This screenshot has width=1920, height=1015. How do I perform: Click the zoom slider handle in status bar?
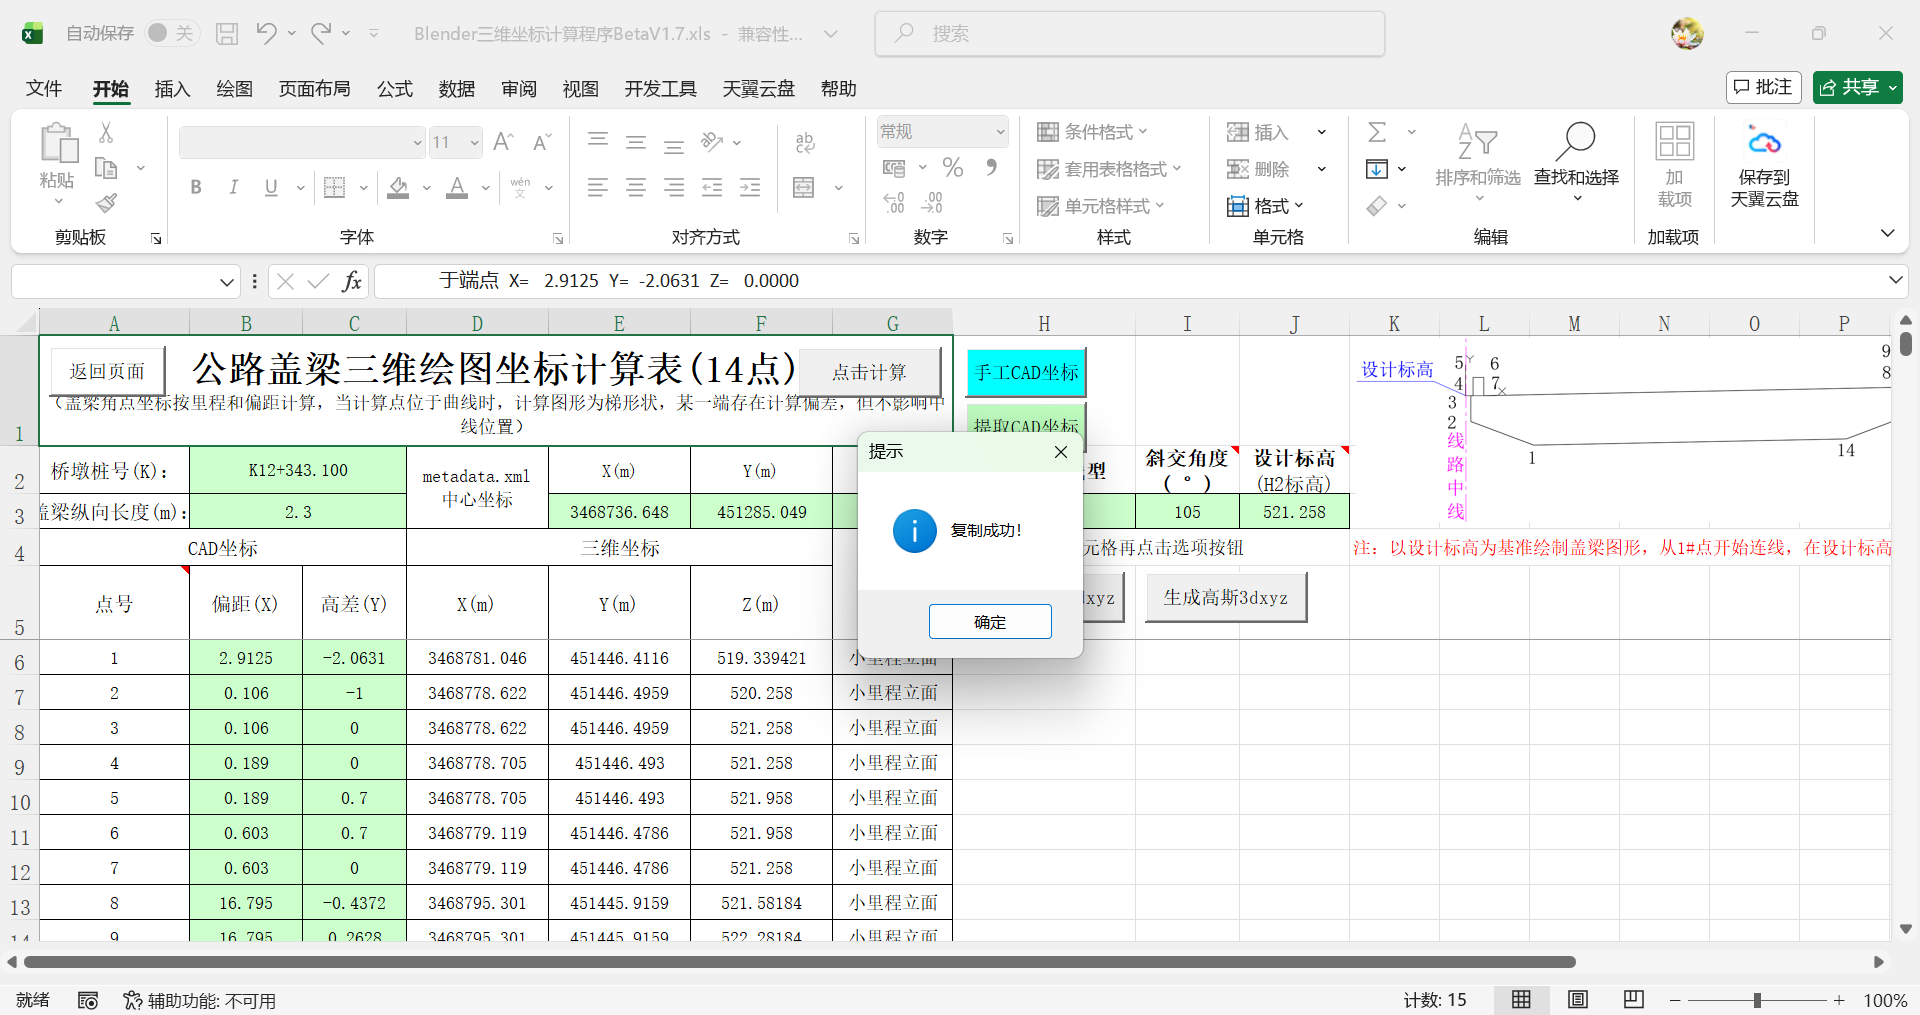coord(1757,1000)
